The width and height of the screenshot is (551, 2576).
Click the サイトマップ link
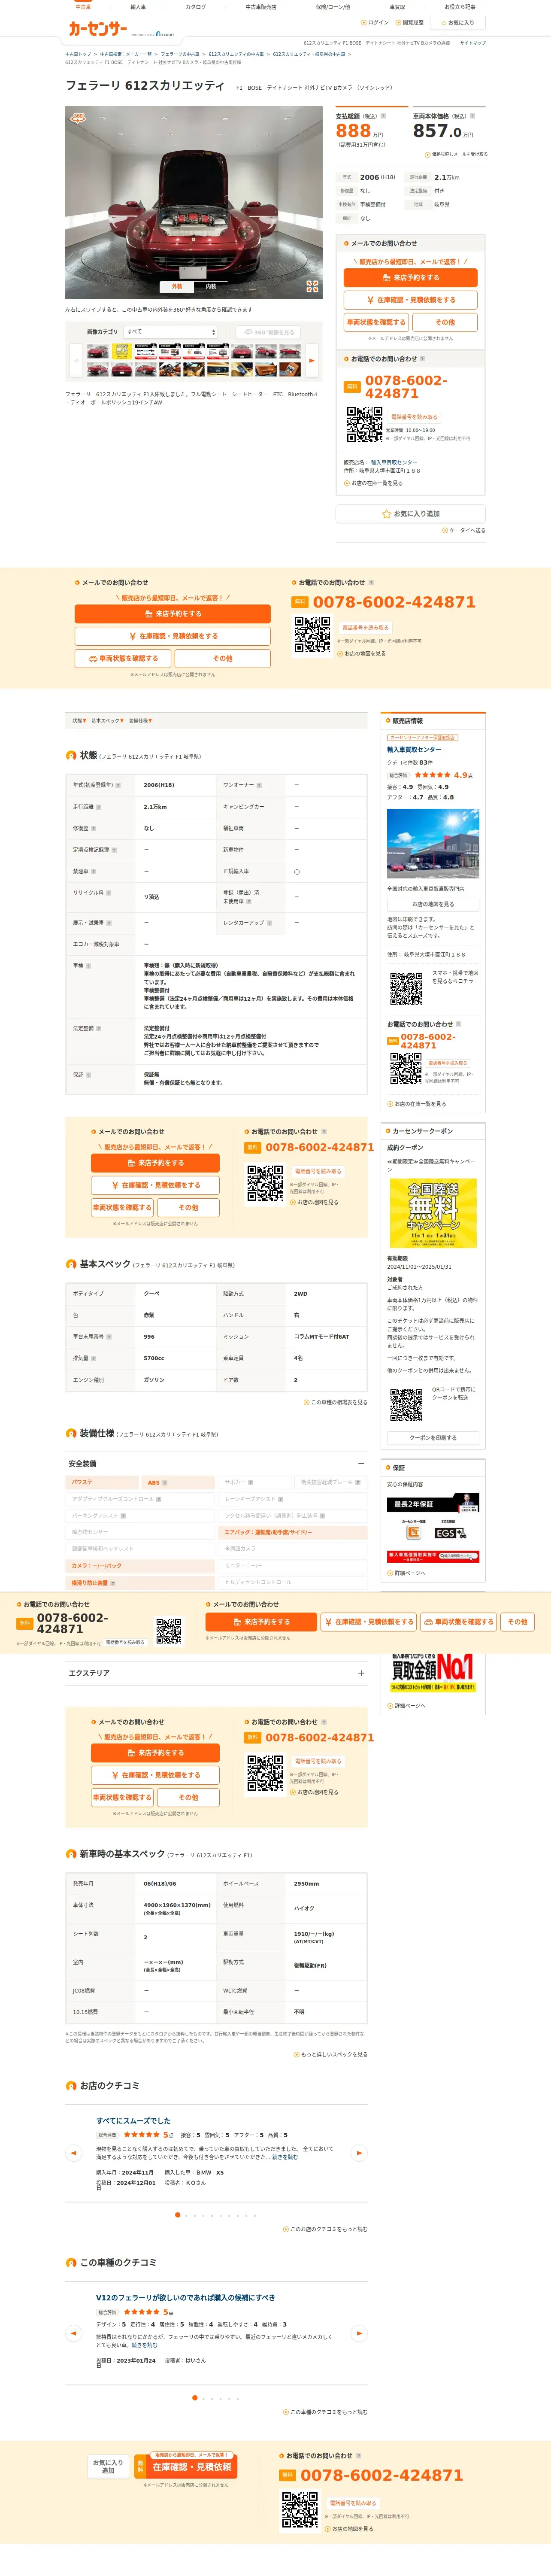click(x=473, y=43)
